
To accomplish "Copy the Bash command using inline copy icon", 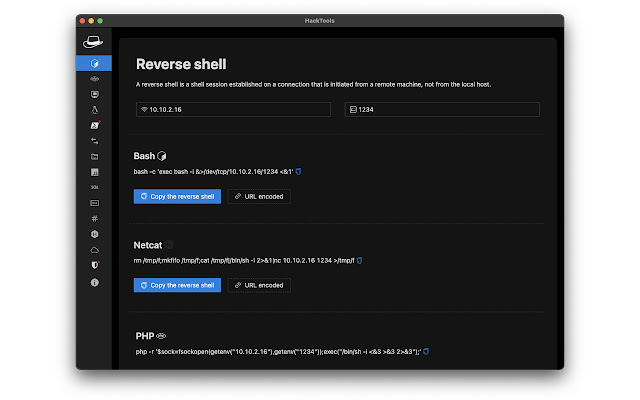I will click(x=298, y=171).
